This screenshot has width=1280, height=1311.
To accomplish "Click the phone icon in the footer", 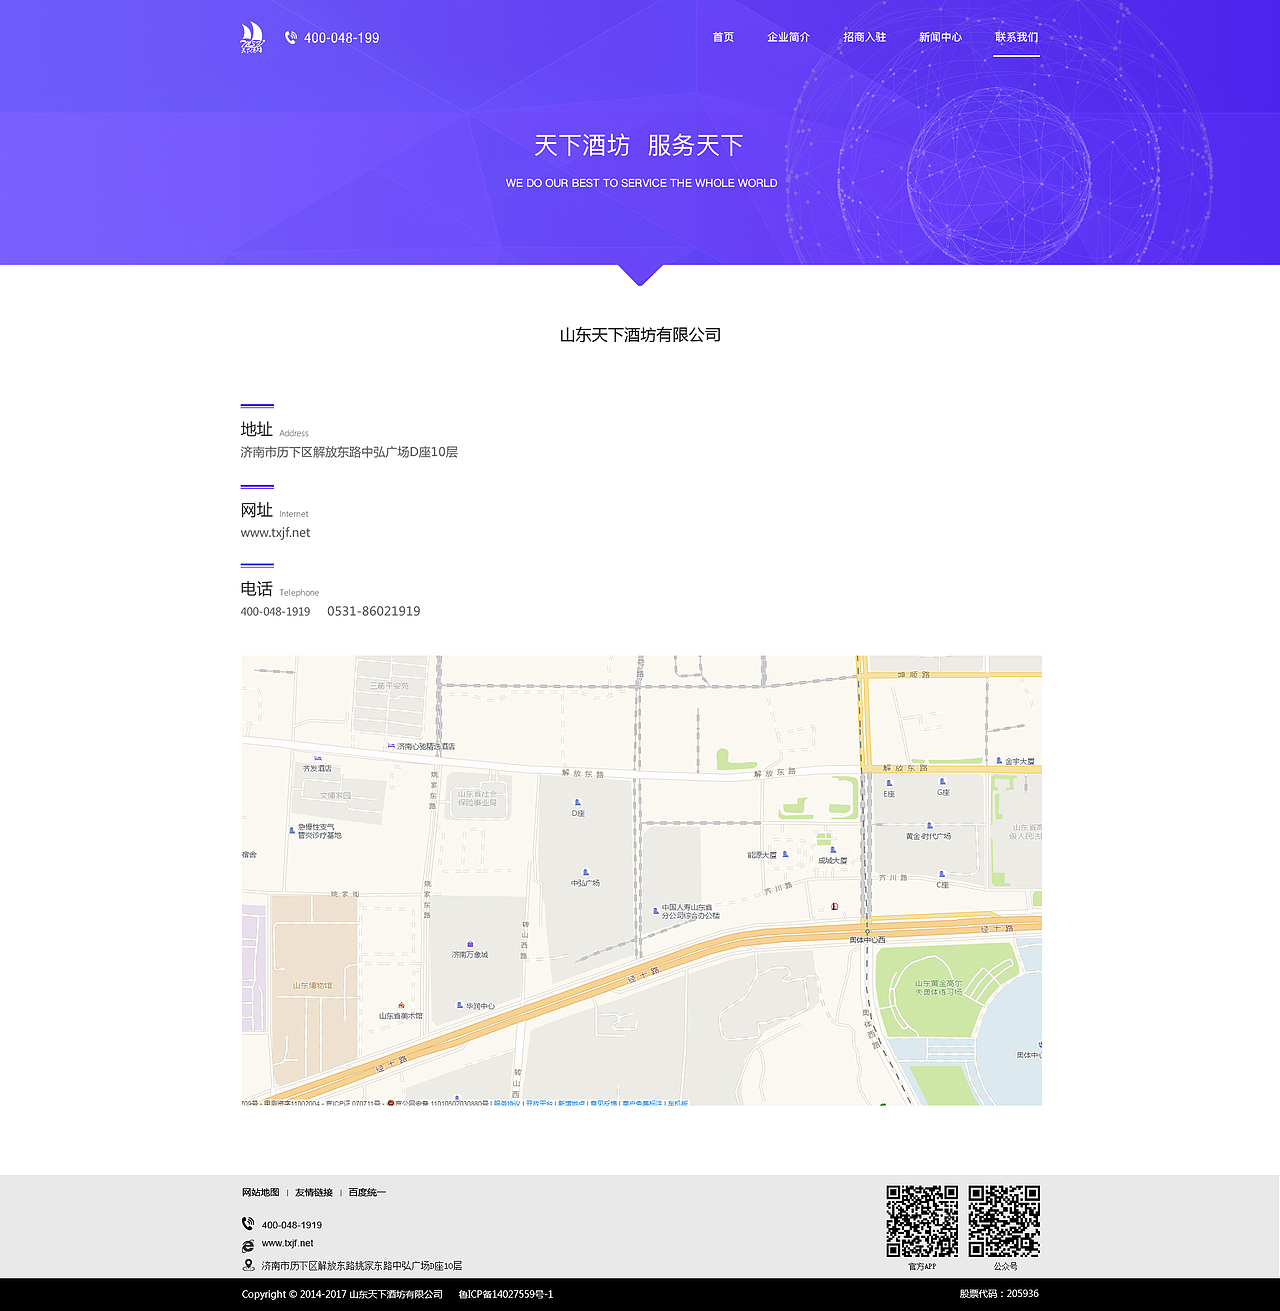I will coord(246,1223).
